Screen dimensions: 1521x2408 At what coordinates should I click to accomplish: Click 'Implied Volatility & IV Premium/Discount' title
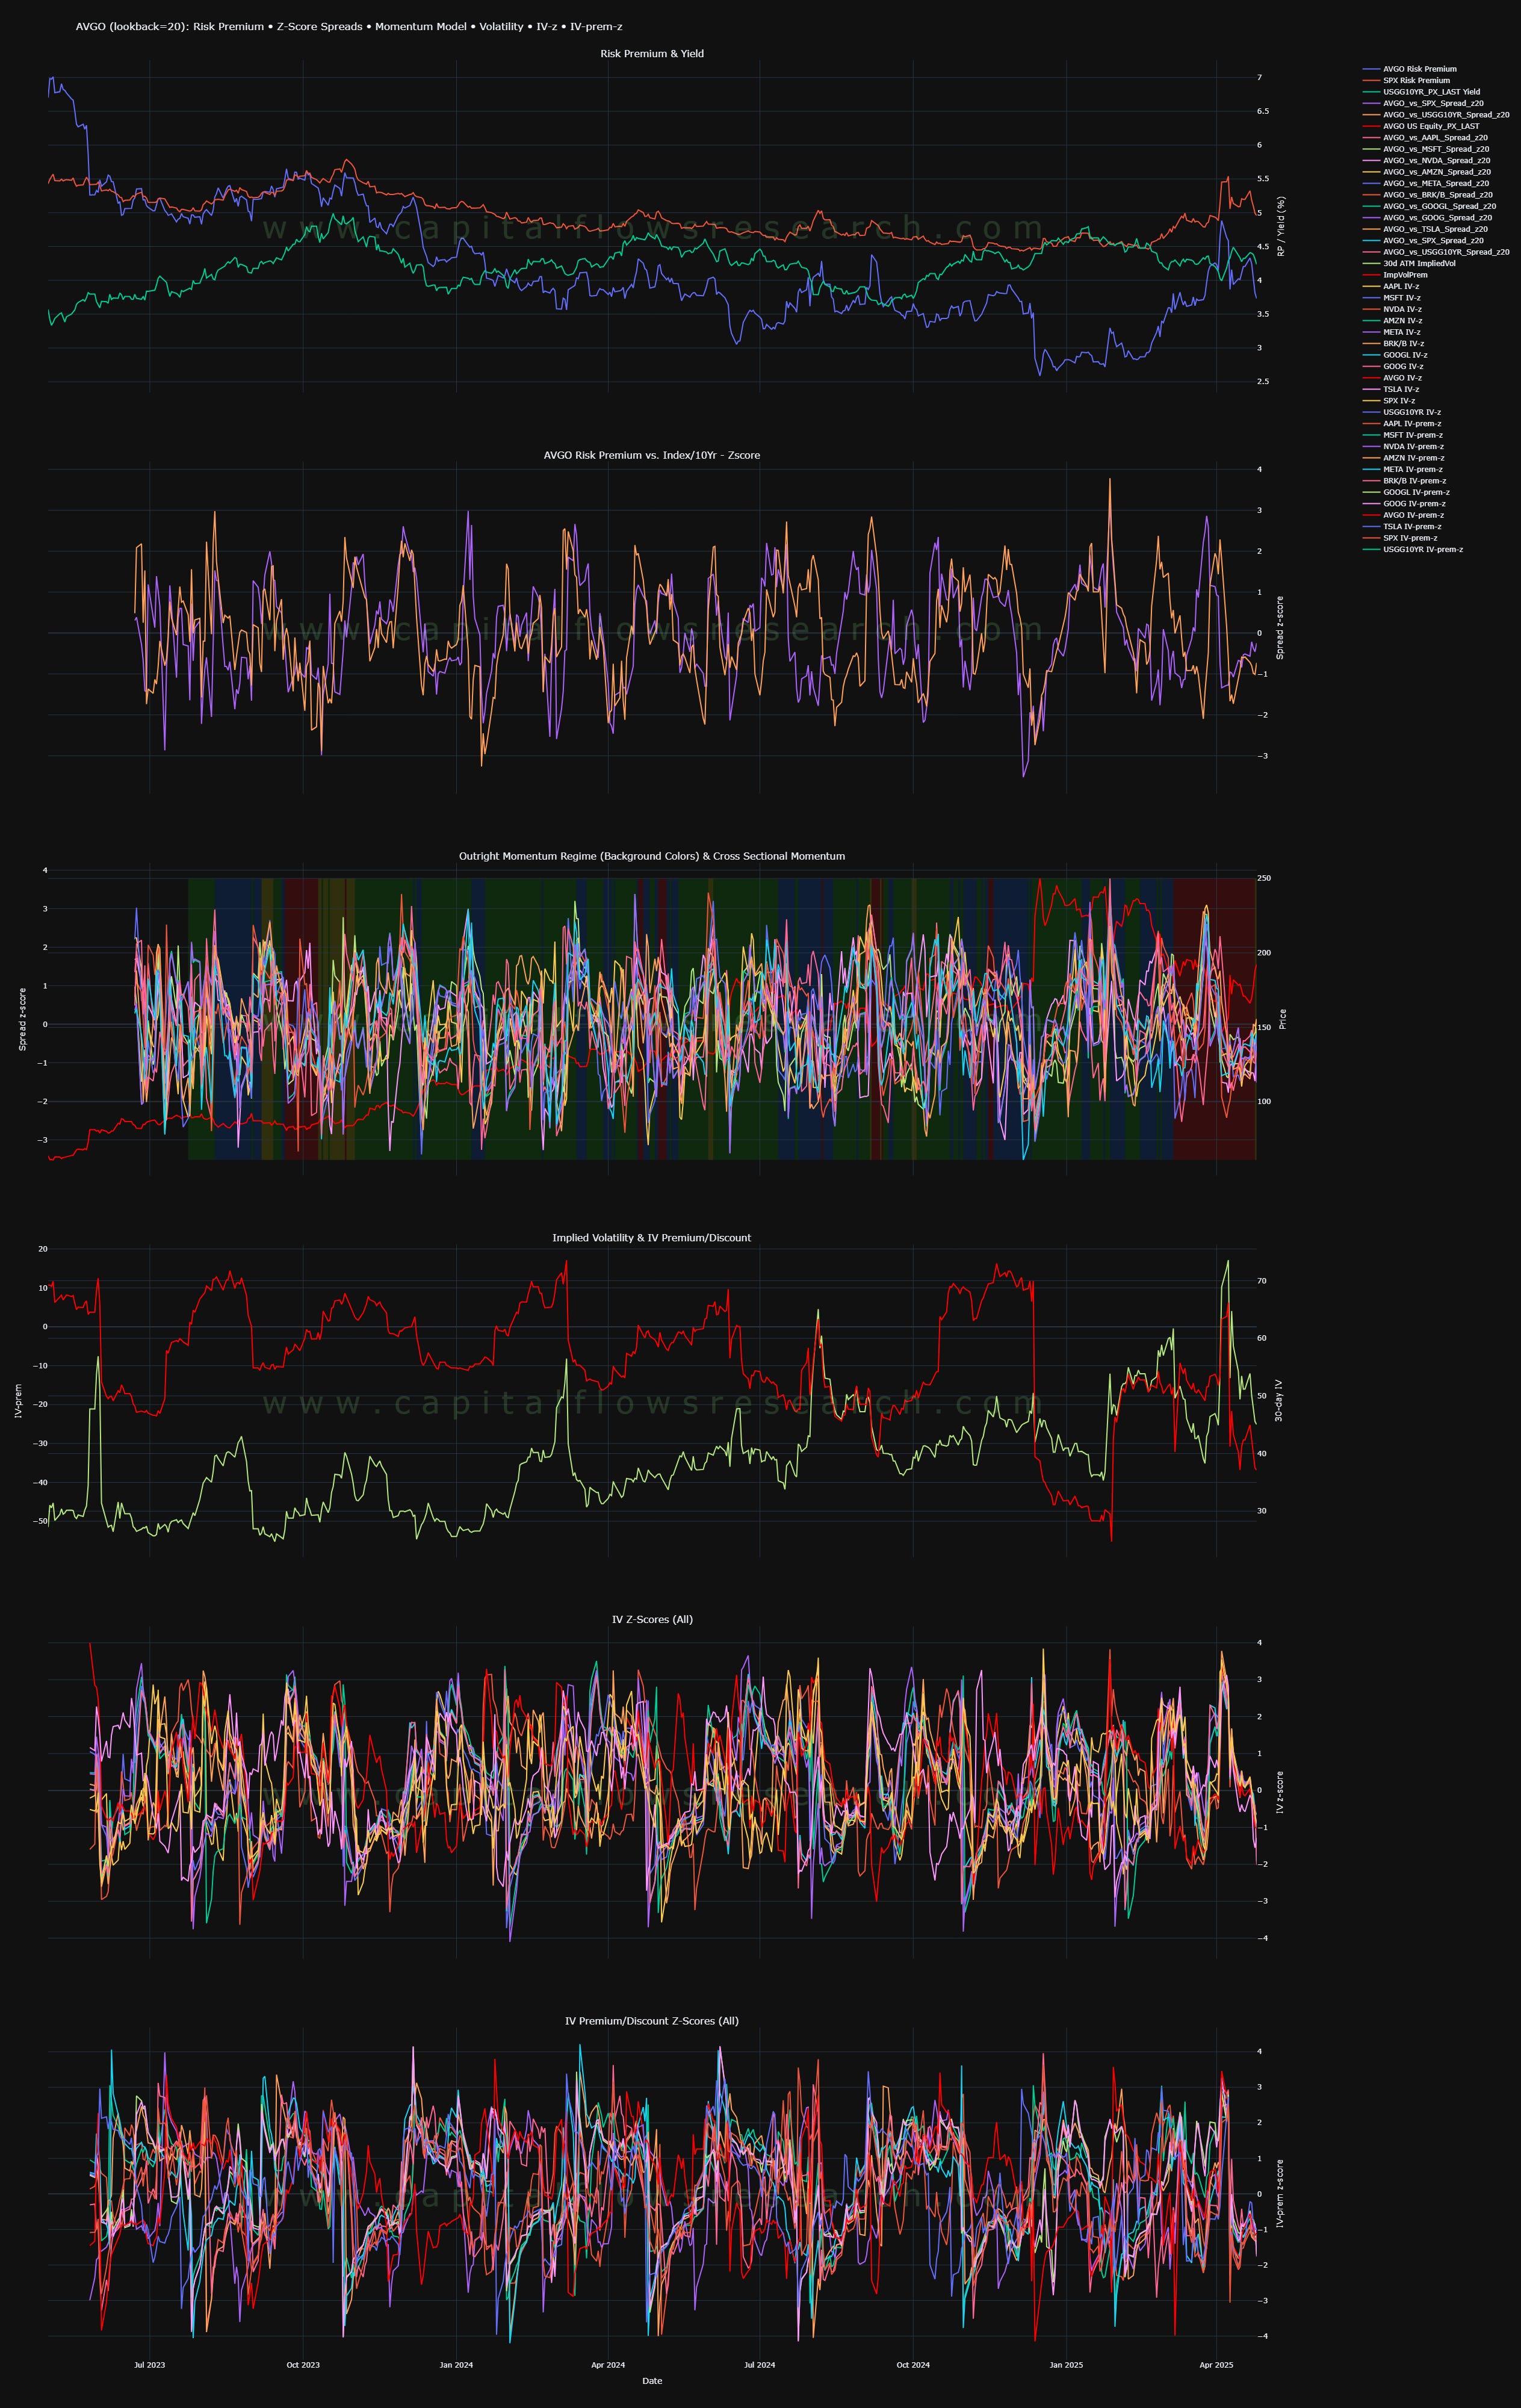[x=652, y=1238]
